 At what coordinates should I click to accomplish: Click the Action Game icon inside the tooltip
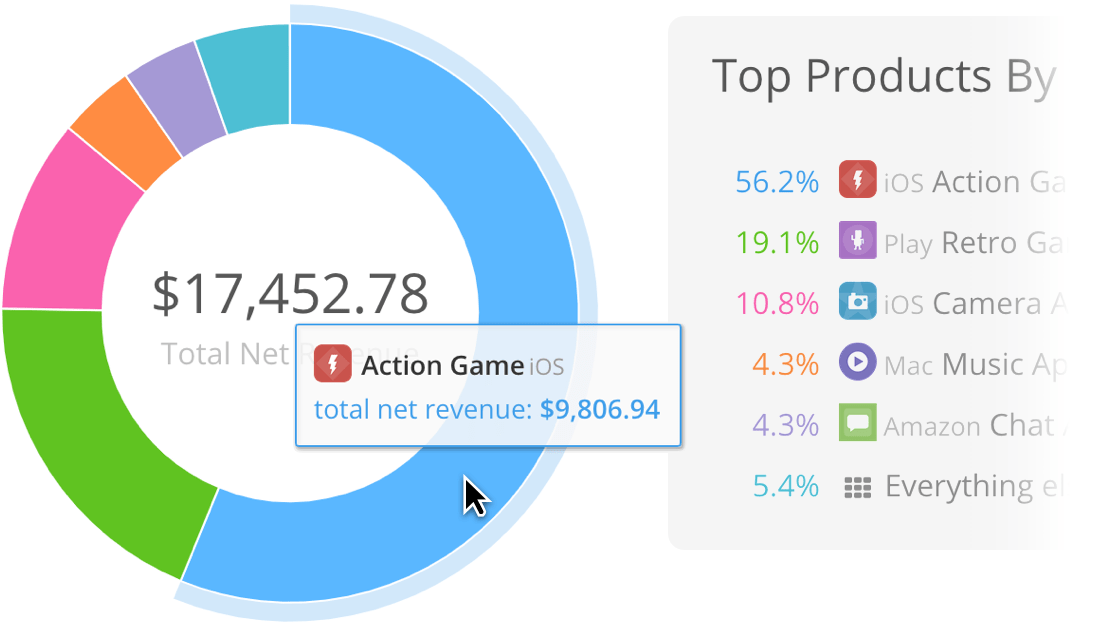click(x=331, y=364)
